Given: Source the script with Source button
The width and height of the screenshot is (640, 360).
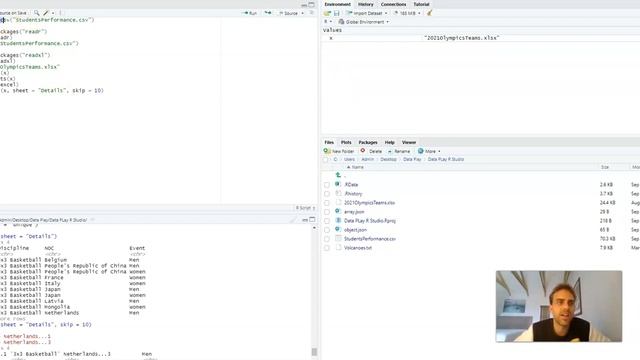Looking at the screenshot, I should (x=288, y=13).
